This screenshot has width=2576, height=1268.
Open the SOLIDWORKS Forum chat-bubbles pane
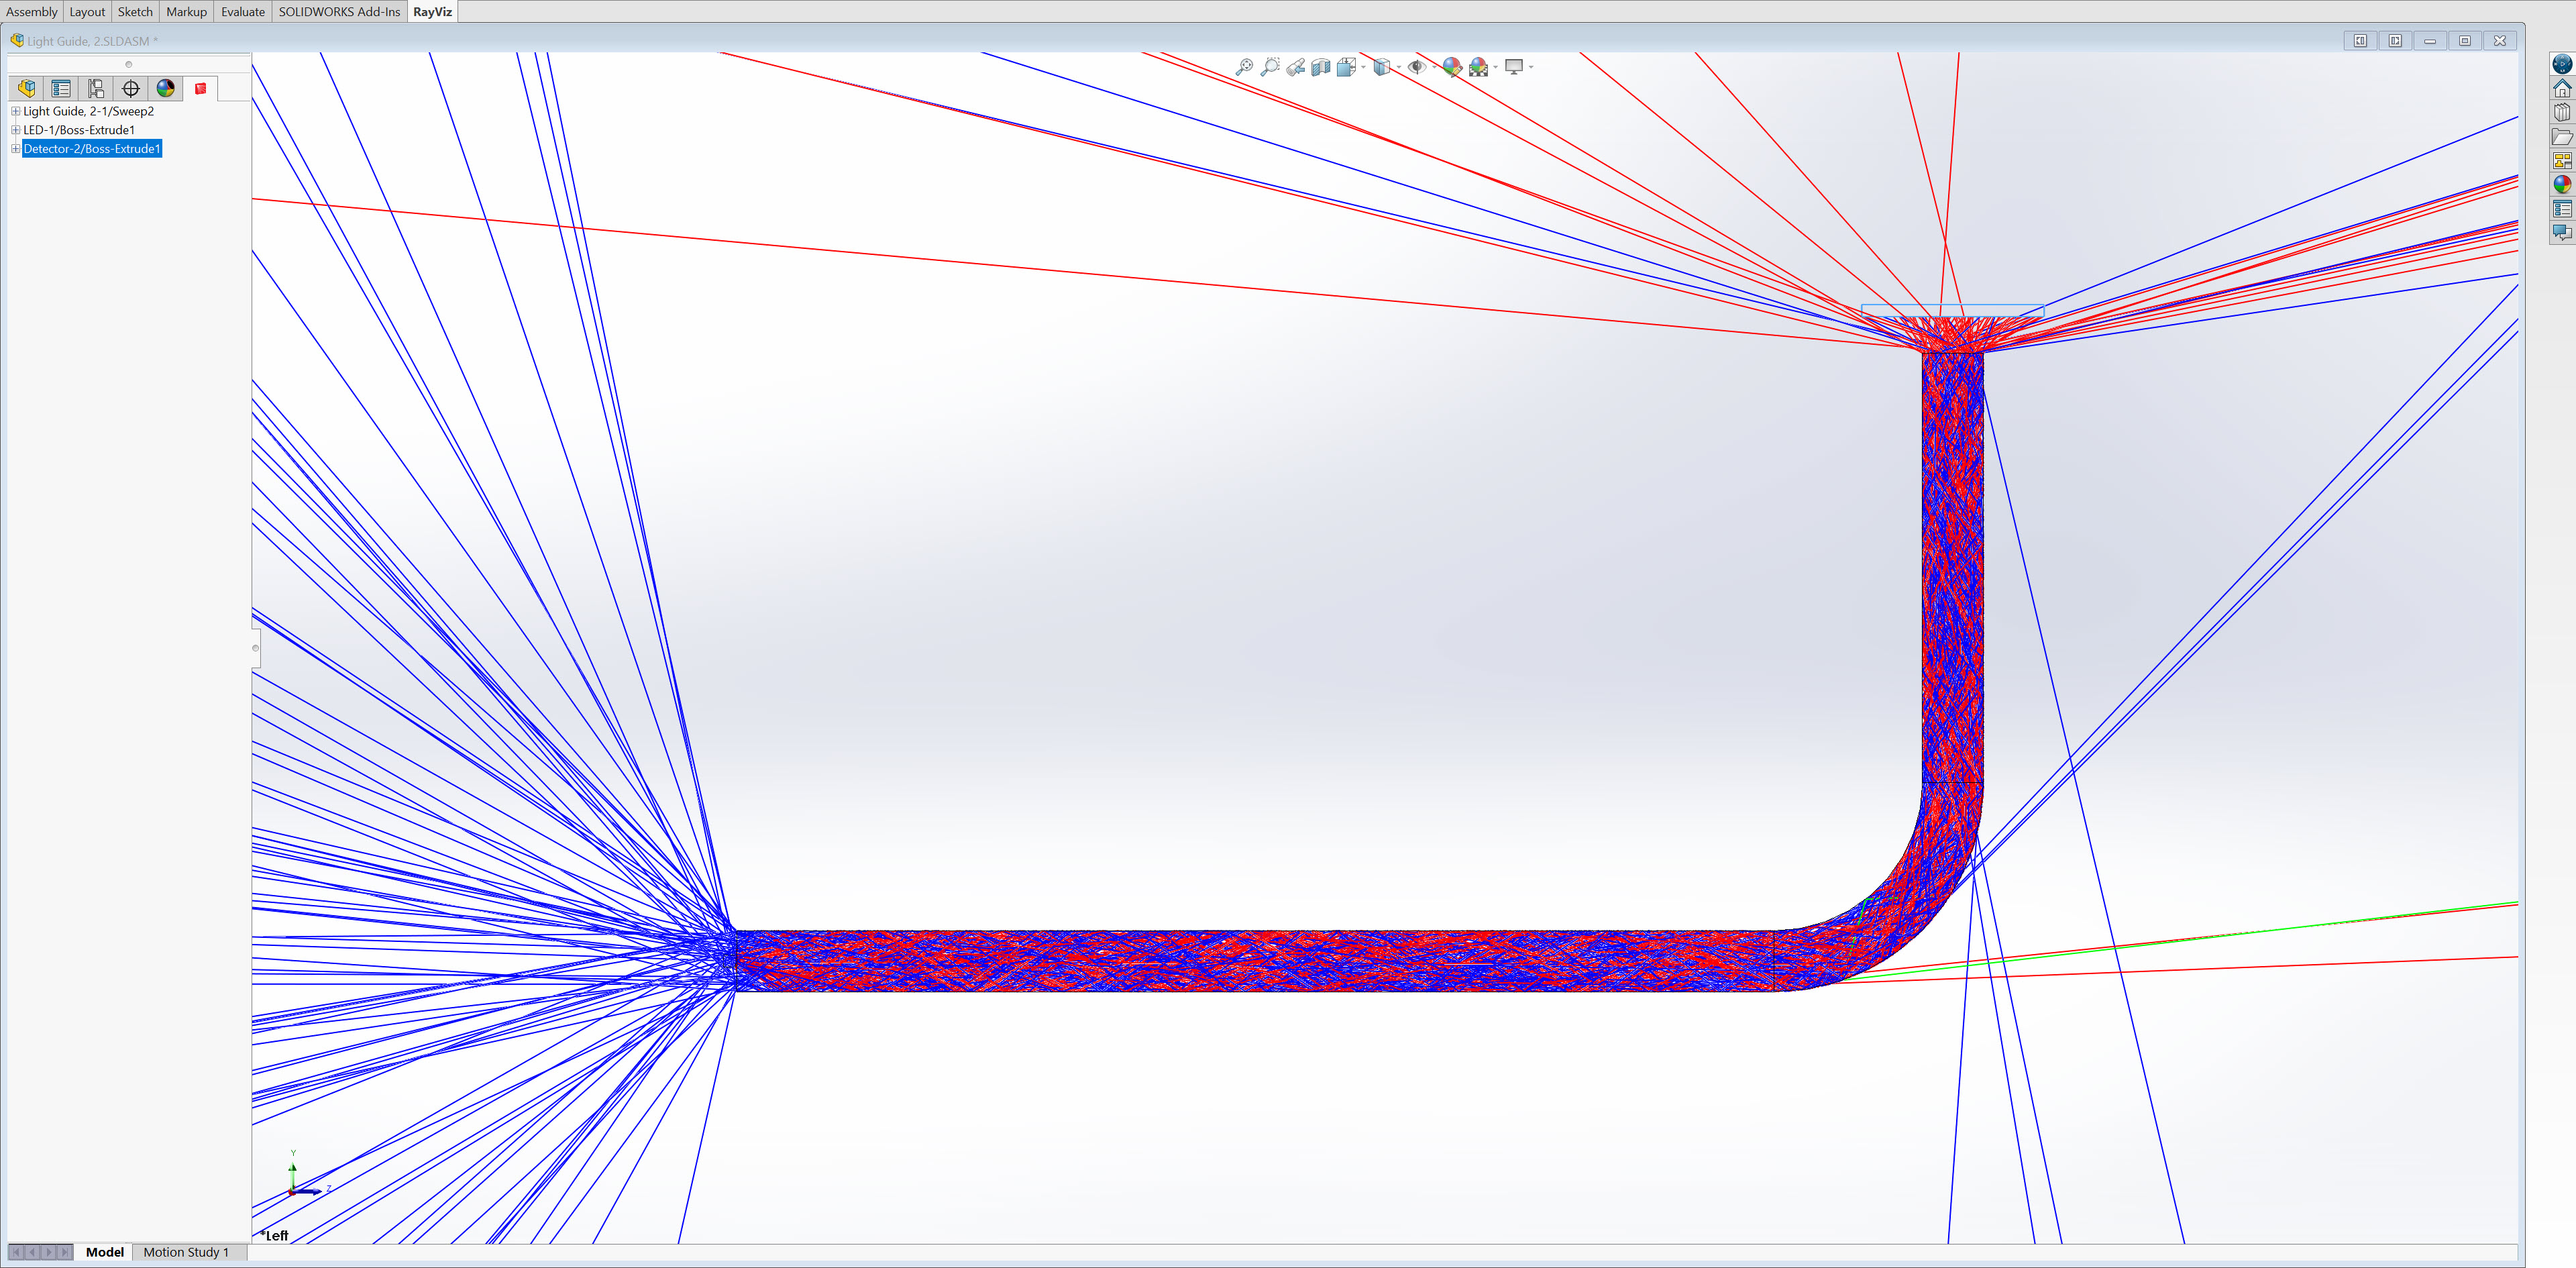2562,232
